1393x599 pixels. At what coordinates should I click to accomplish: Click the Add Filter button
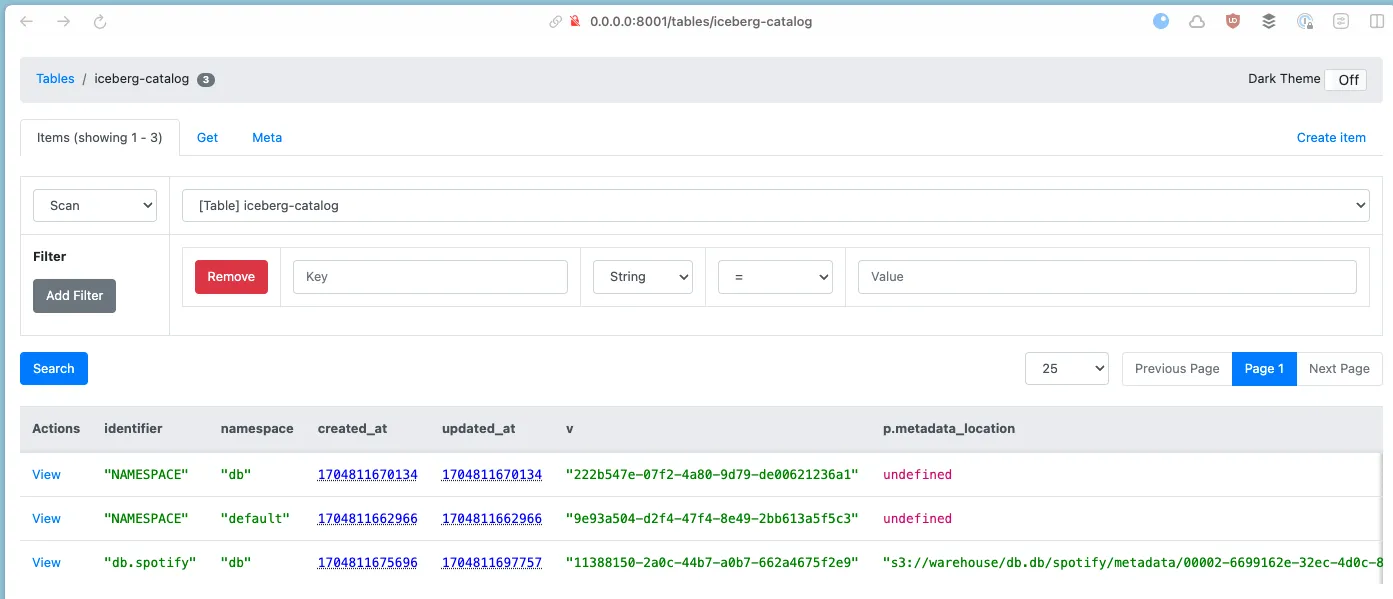74,296
